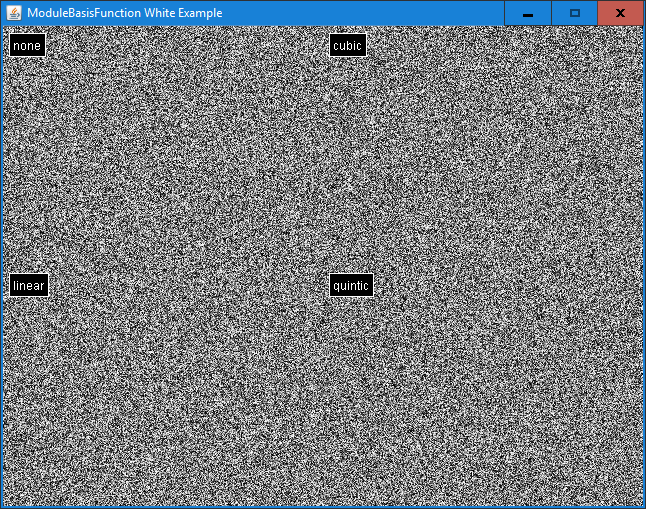Viewport: 646px width, 509px height.
Task: Click the right edge border of the window
Action: [x=644, y=260]
